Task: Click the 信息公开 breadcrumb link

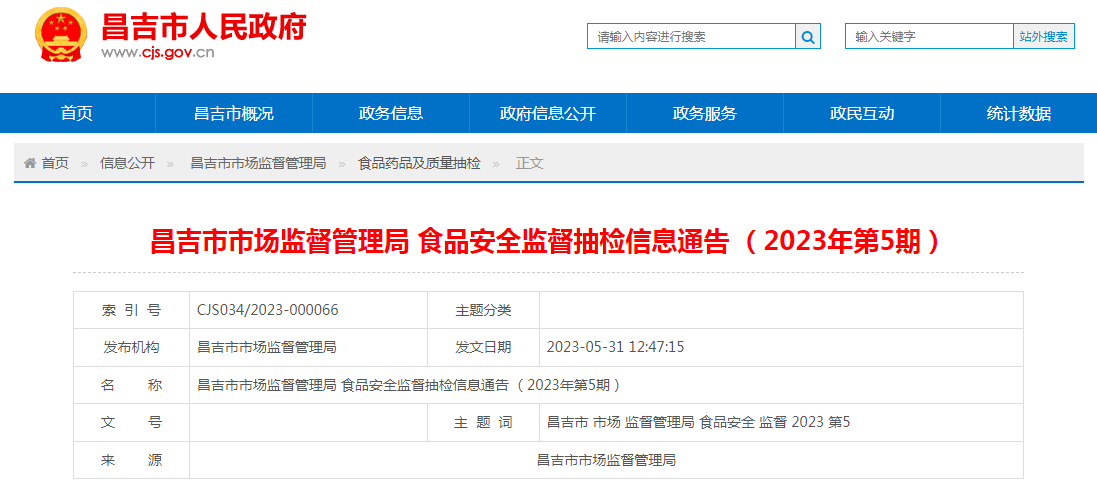Action: tap(127, 163)
